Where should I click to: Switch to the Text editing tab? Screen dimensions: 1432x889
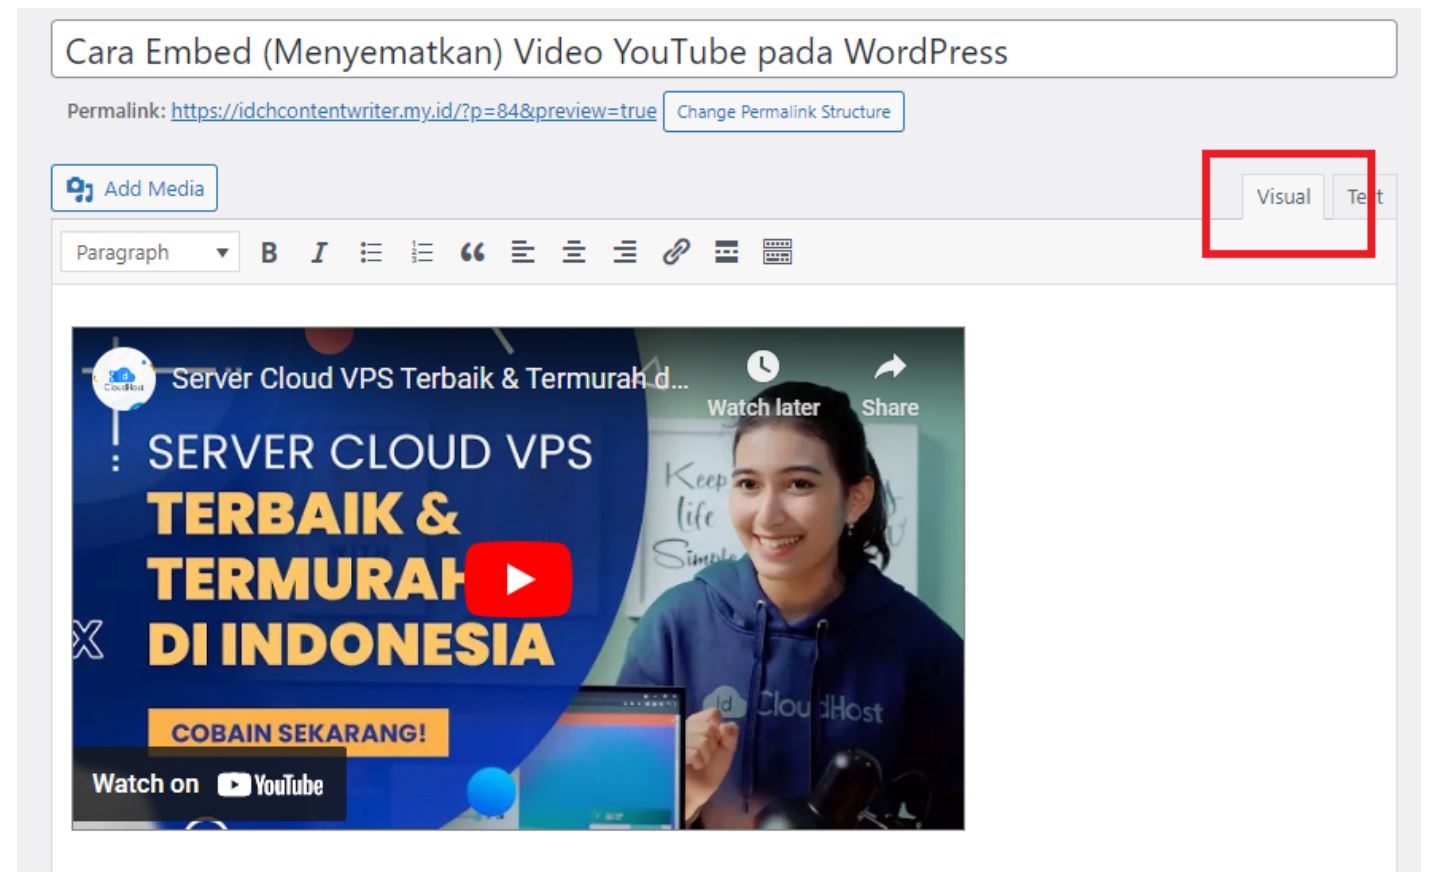click(x=1365, y=197)
